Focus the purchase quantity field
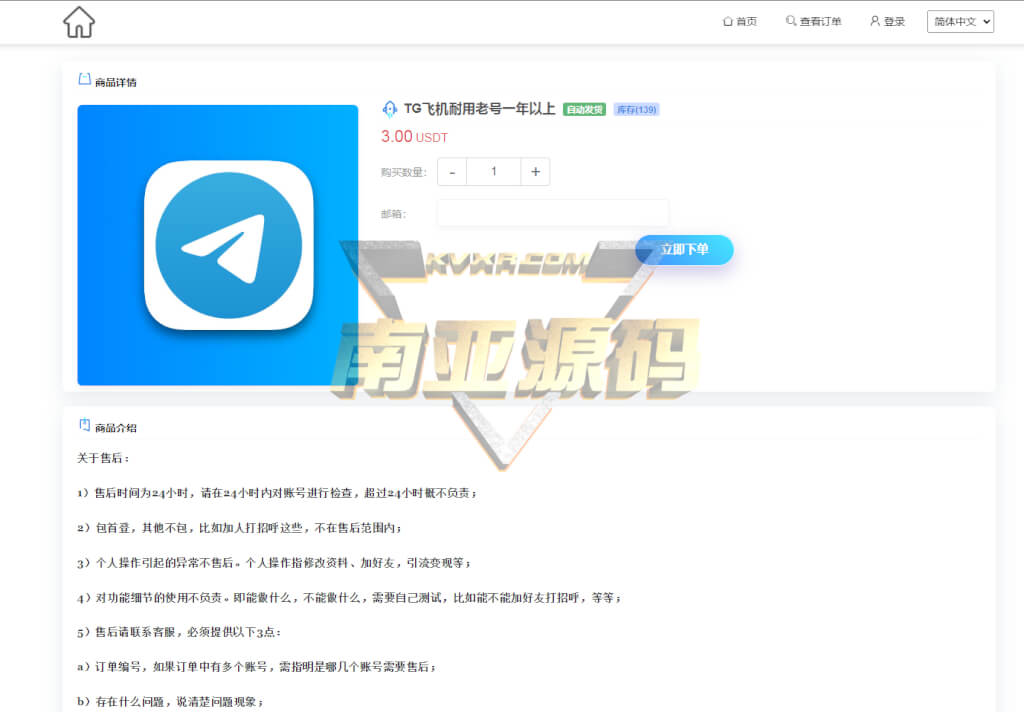 coord(494,172)
